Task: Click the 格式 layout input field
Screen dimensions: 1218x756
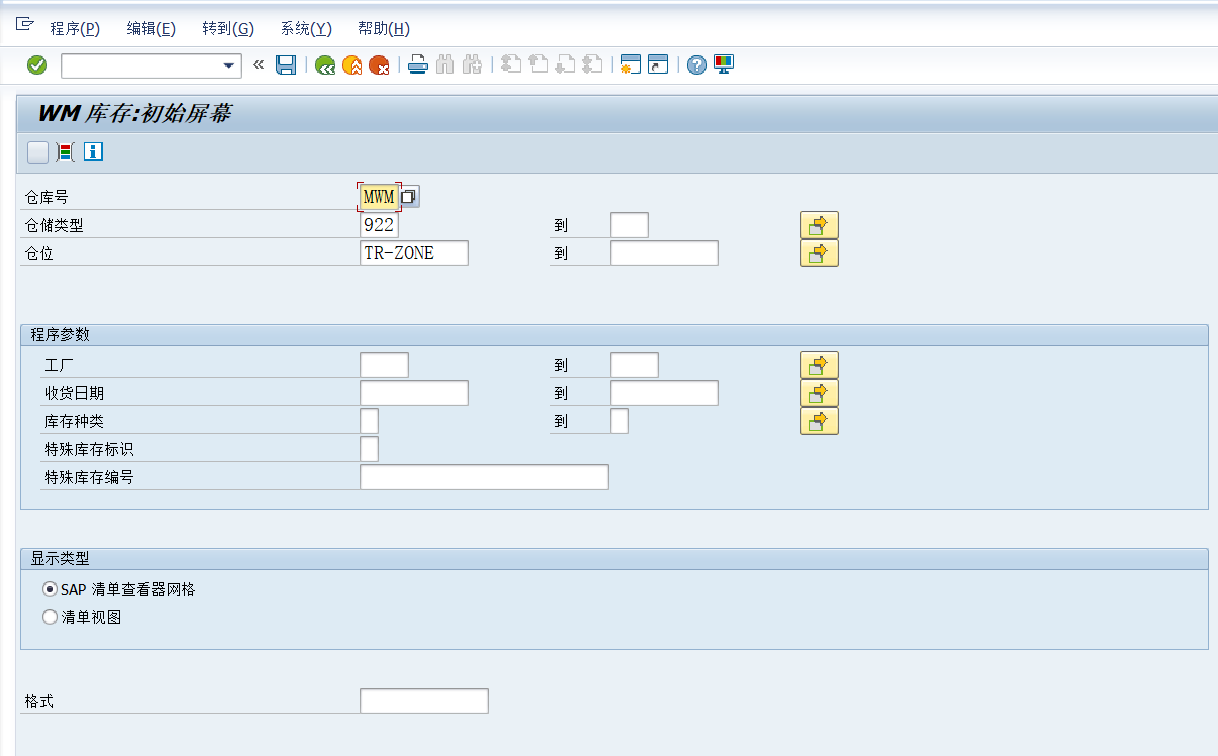Action: [424, 701]
